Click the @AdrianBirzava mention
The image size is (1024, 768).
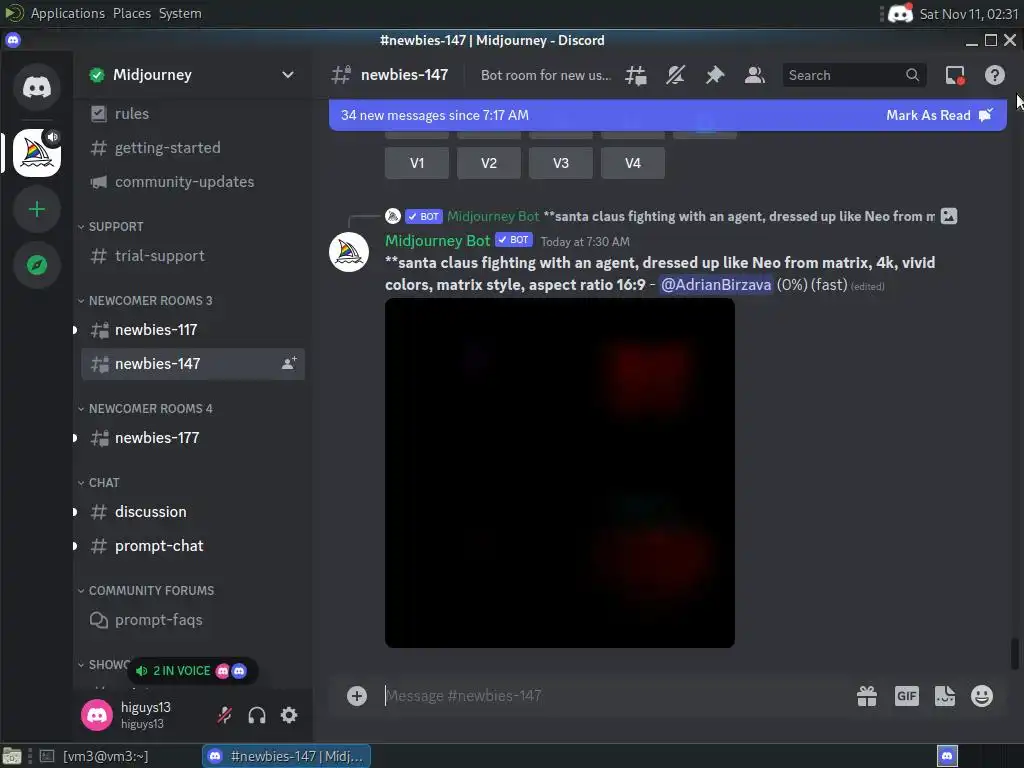click(x=716, y=285)
